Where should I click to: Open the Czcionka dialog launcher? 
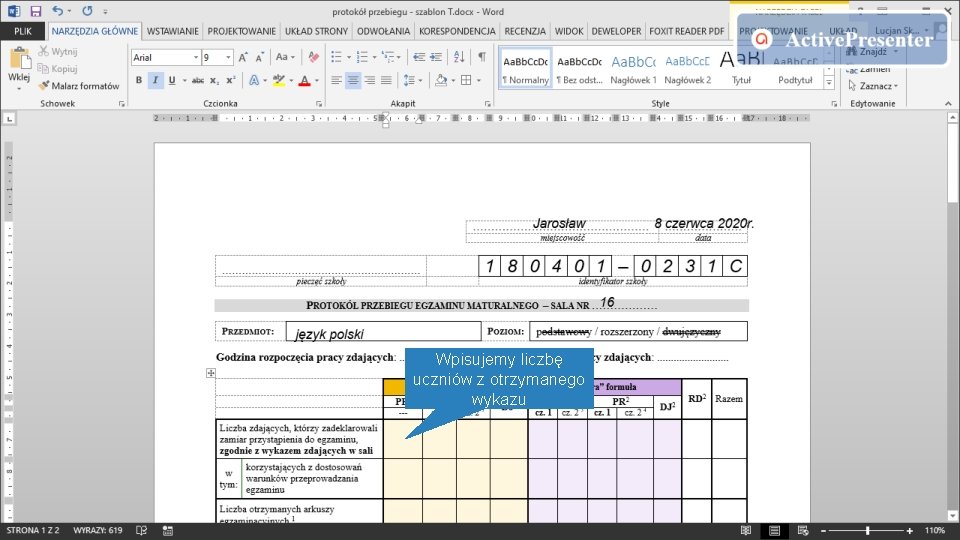click(318, 104)
